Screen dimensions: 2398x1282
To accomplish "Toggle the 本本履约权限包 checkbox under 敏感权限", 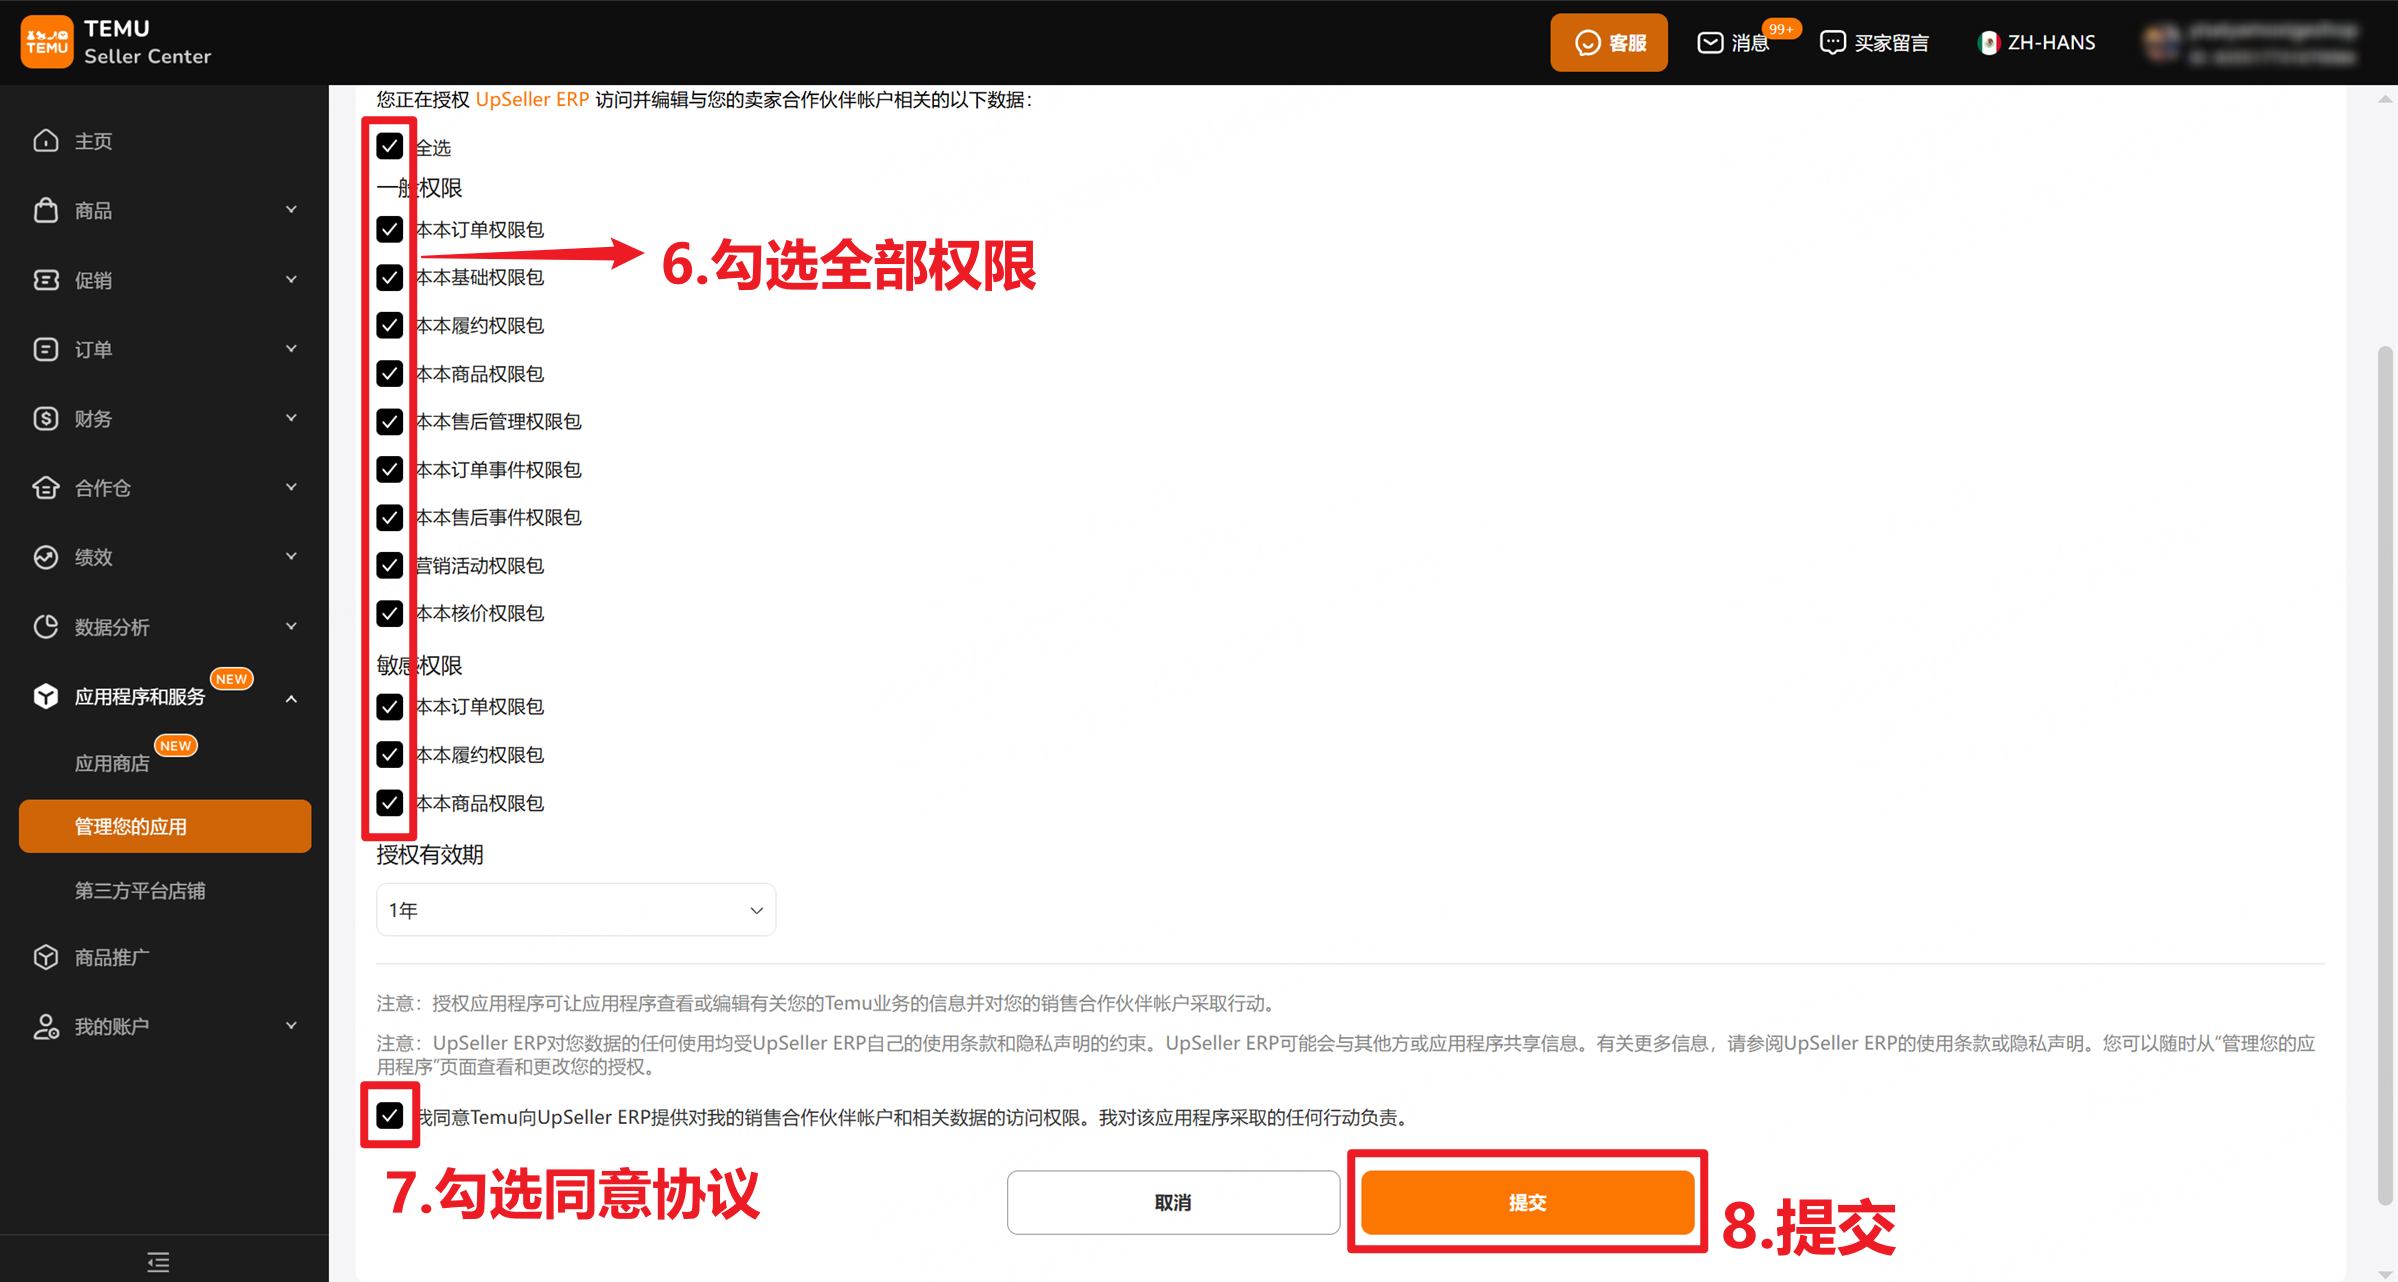I will [x=390, y=755].
